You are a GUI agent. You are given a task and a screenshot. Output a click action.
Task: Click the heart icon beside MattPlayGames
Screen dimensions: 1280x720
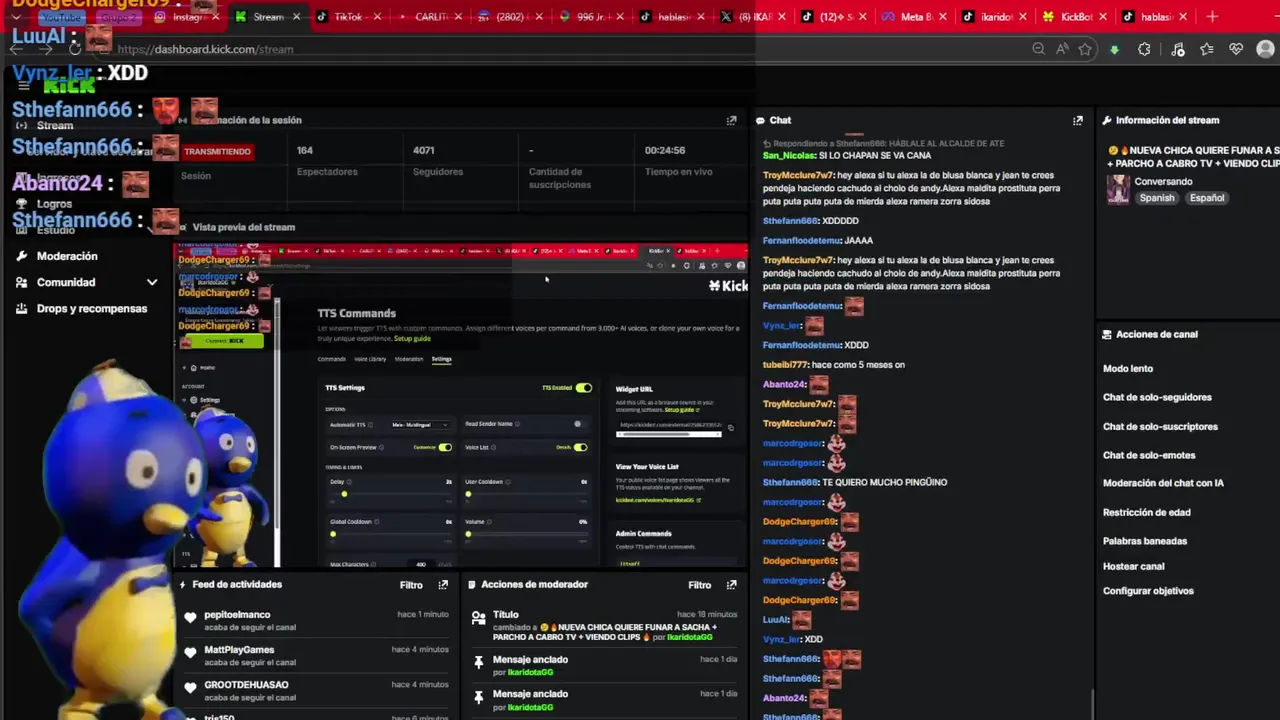(x=190, y=653)
